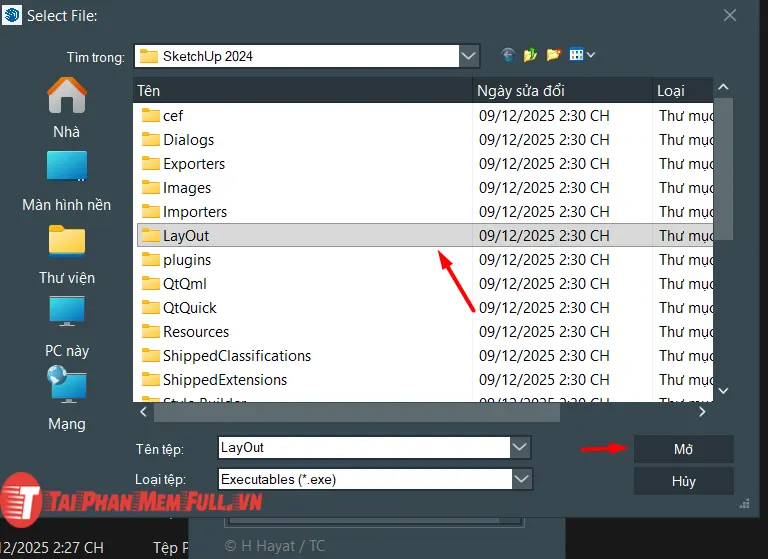Sort by the Loại column header

tap(683, 91)
